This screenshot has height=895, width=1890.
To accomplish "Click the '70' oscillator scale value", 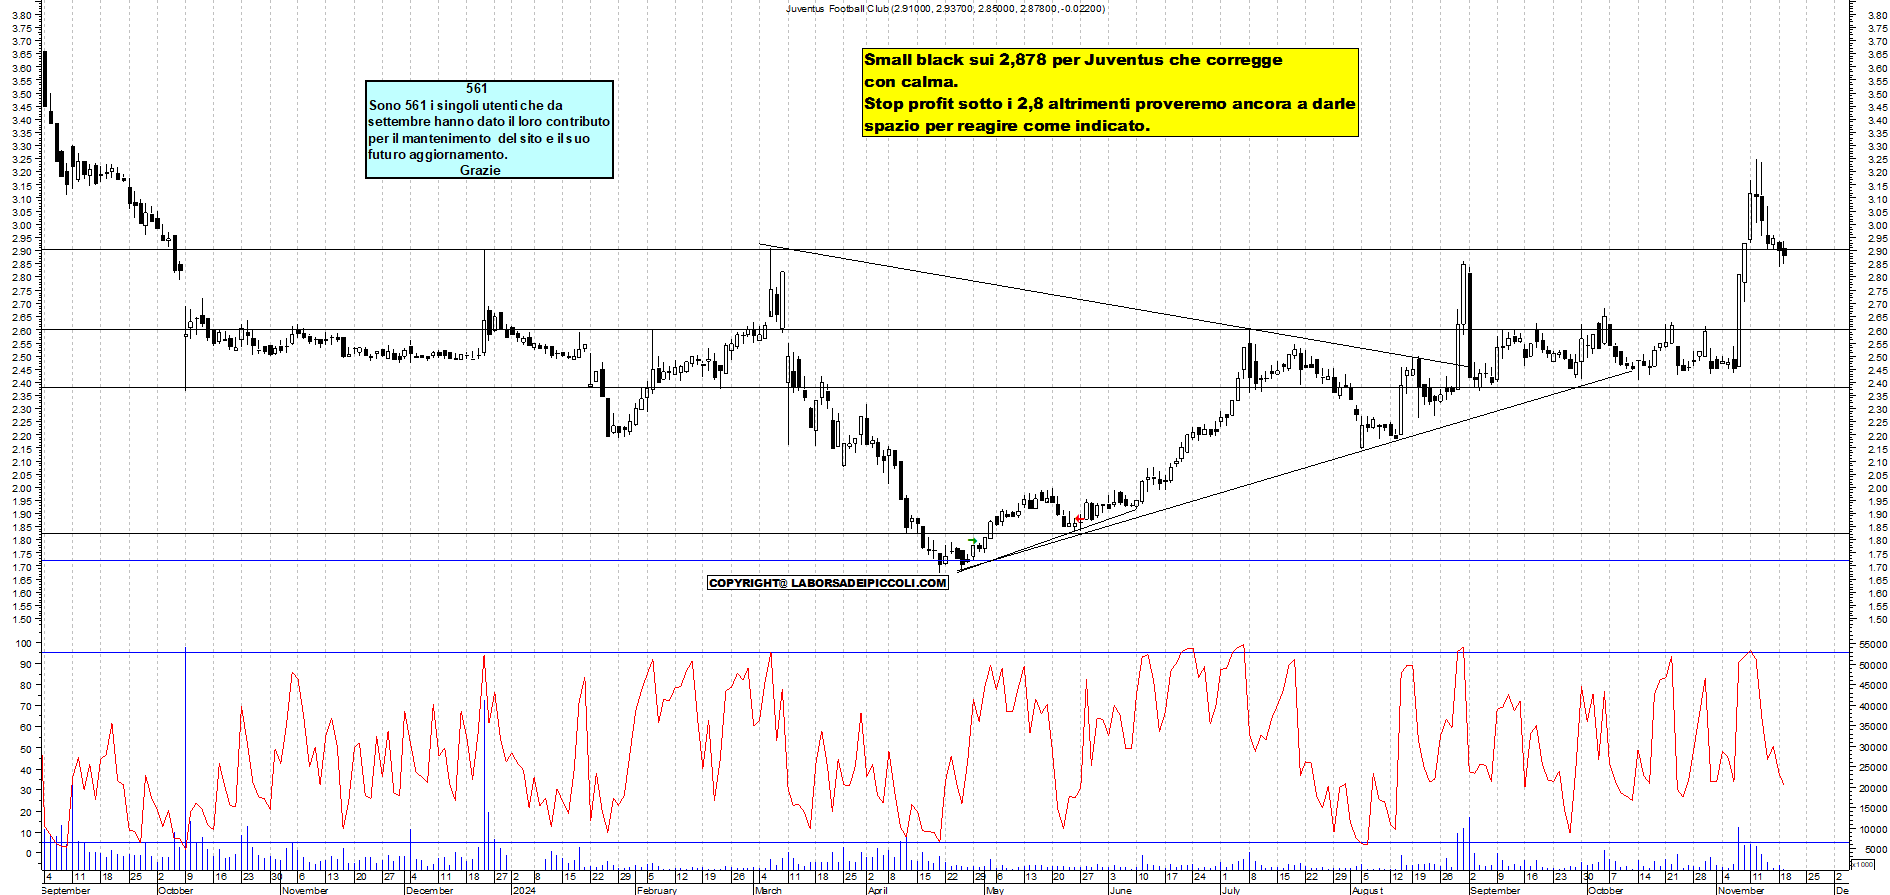I will coord(25,707).
